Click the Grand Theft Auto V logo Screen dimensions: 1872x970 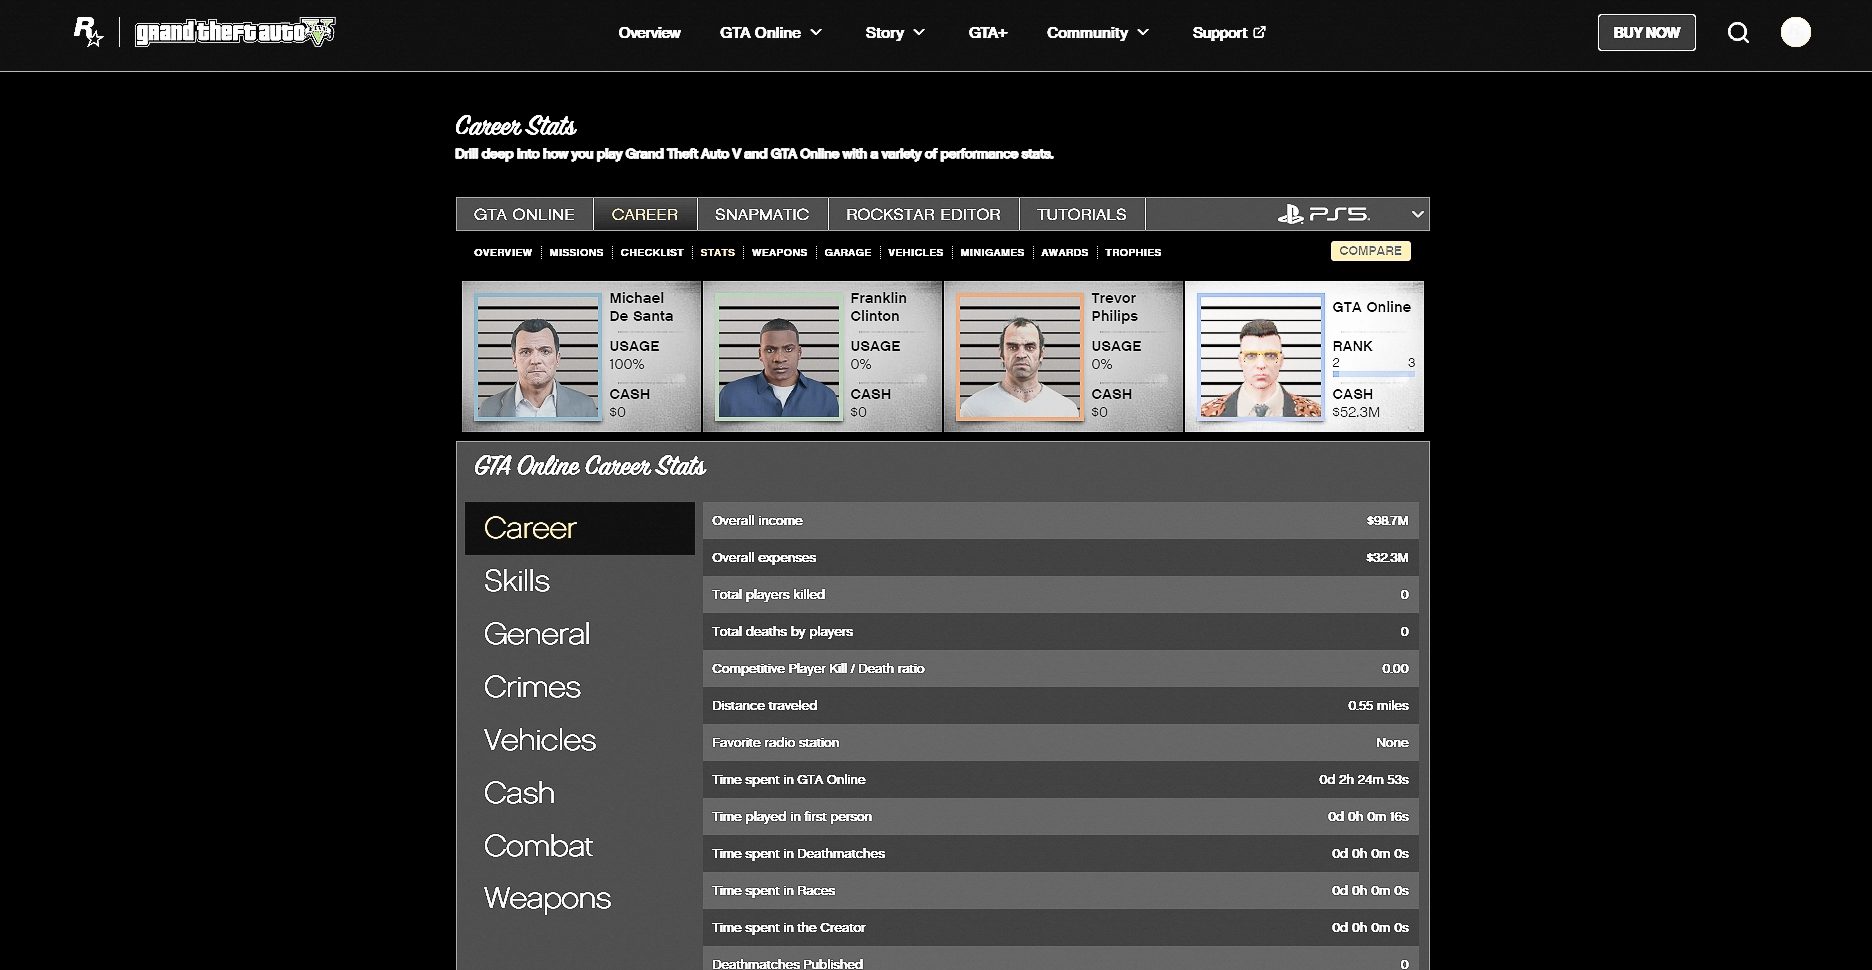(x=235, y=32)
